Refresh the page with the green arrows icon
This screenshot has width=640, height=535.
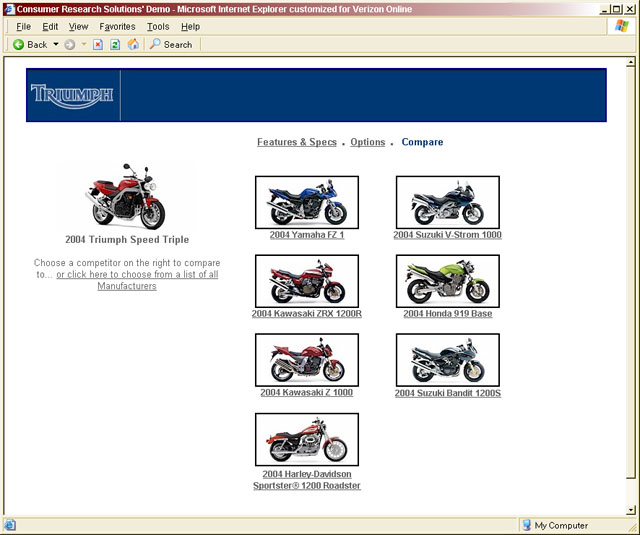[116, 44]
